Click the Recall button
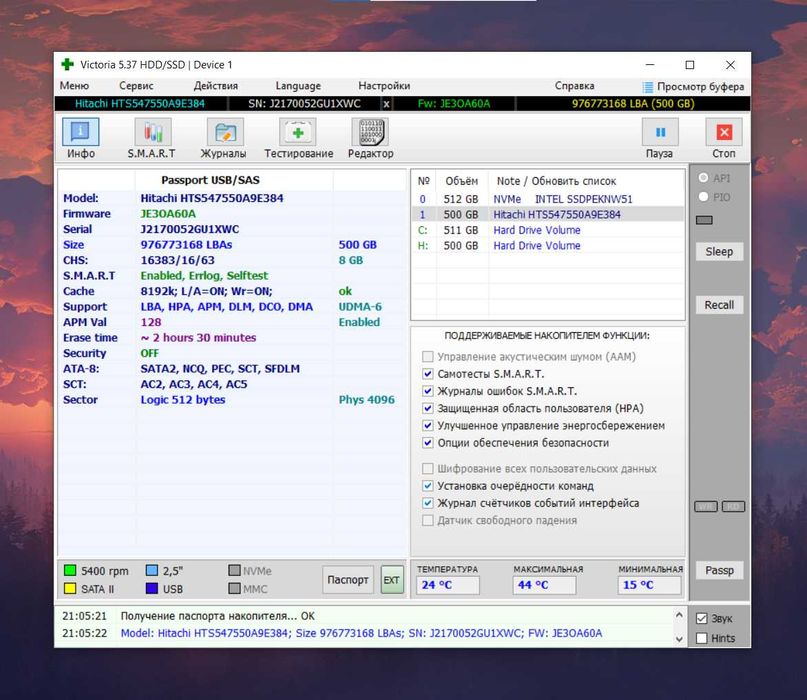 coord(719,305)
